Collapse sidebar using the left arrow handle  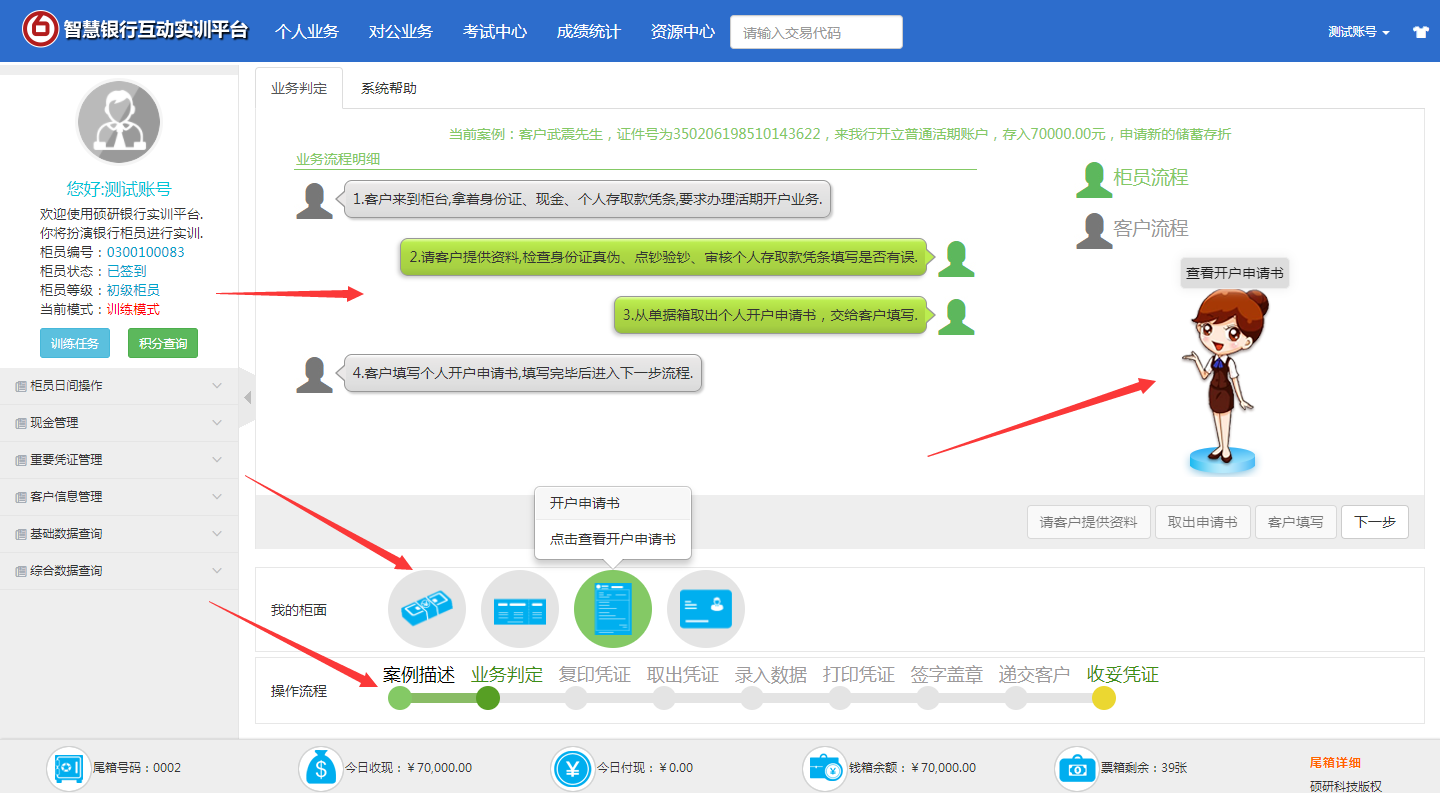click(247, 397)
